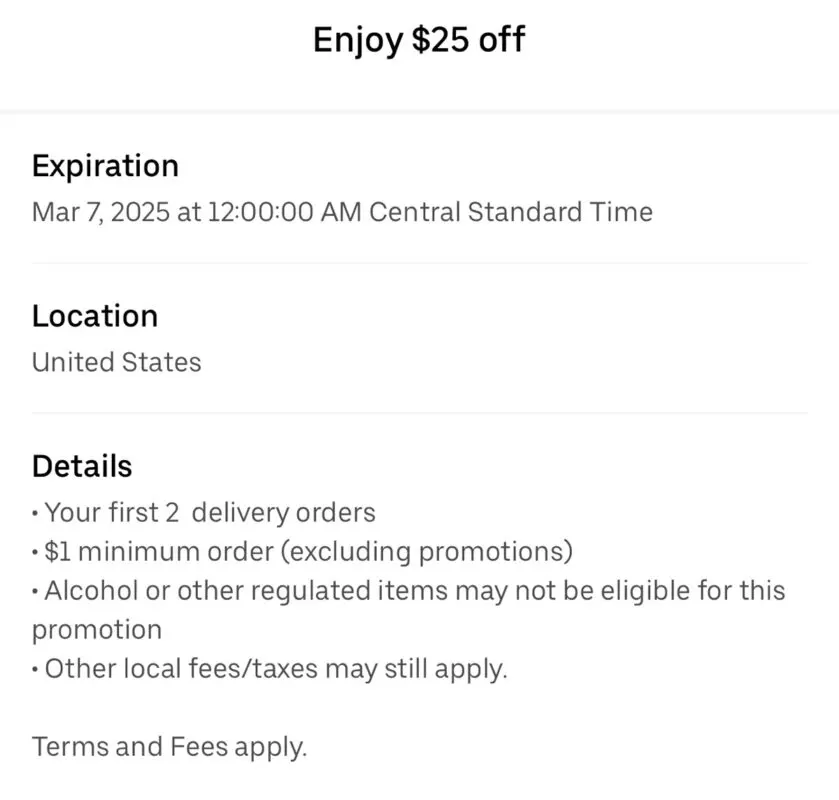Click the Location heading
Screen dimensions: 839x800
[x=95, y=316]
